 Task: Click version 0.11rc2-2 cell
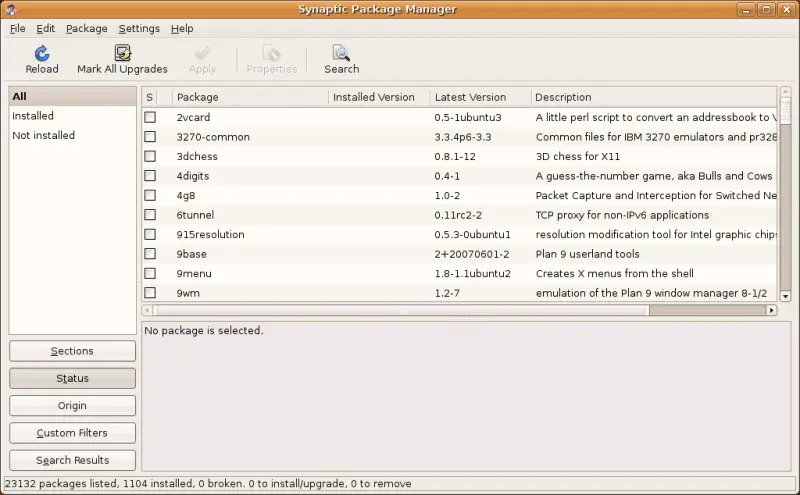pyautogui.click(x=458, y=215)
